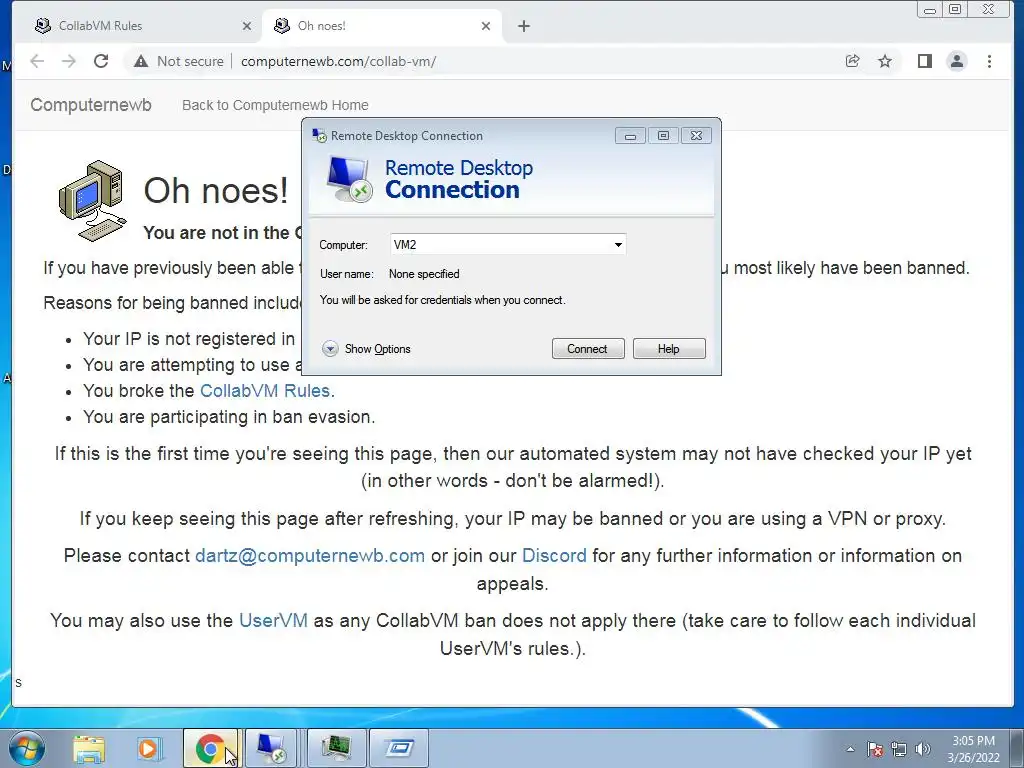Launch Windows Media Player from taskbar
This screenshot has width=1024, height=768.
[x=150, y=748]
